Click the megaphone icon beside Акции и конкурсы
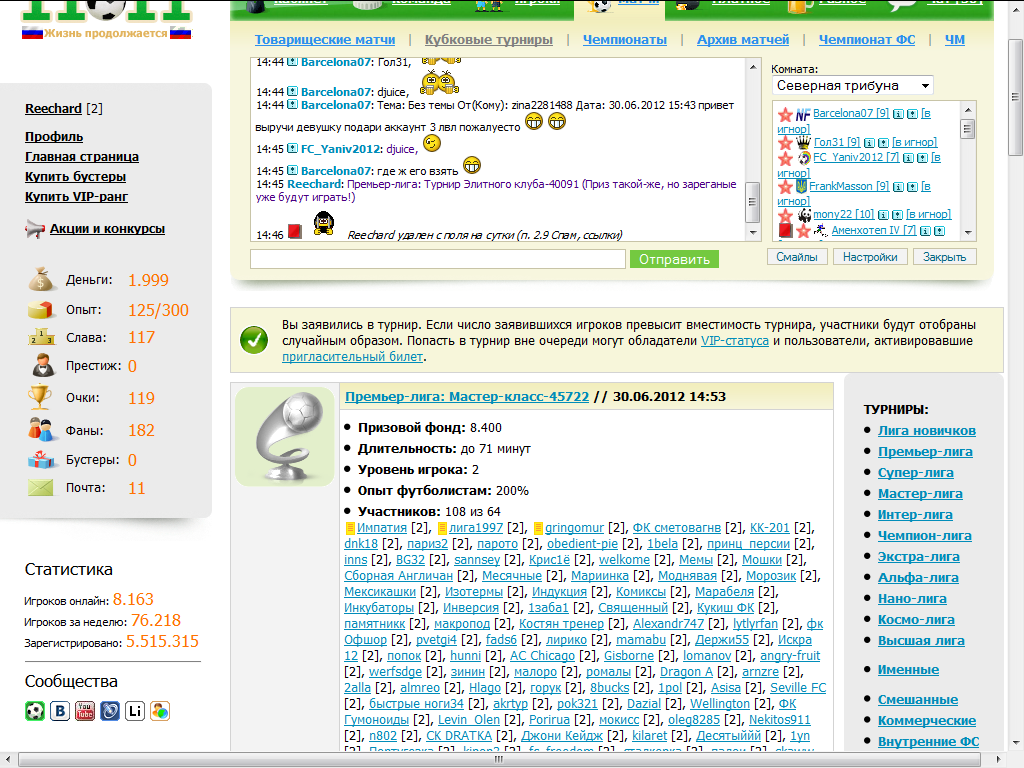Screen dimensions: 1024x768 tap(35, 229)
